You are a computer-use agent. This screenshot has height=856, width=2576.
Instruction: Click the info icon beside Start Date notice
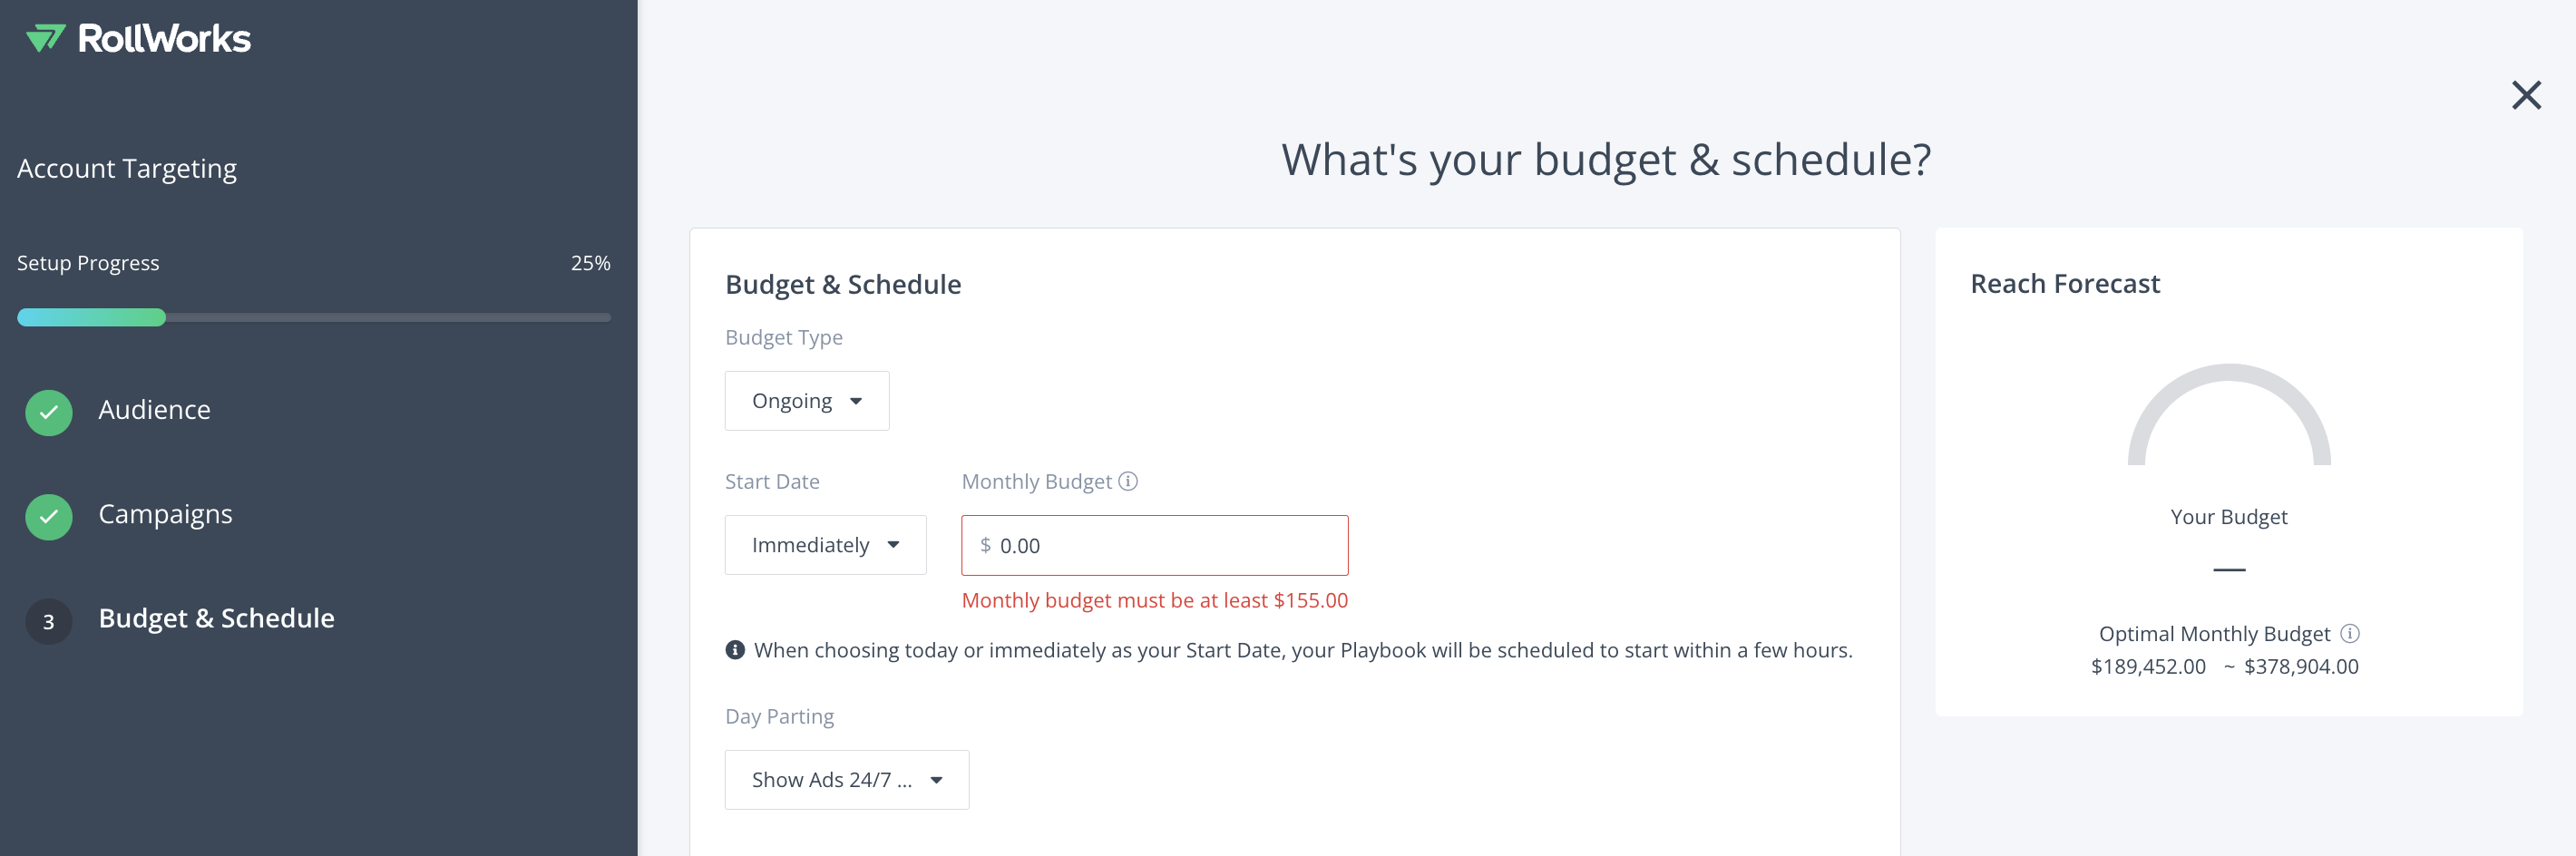[x=735, y=650]
